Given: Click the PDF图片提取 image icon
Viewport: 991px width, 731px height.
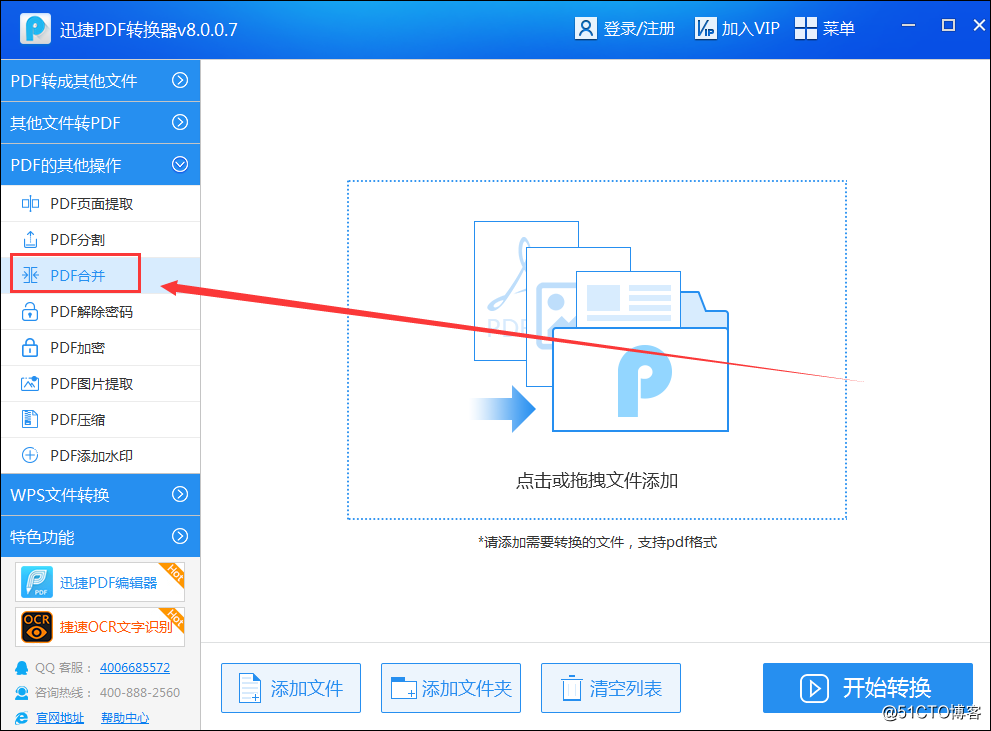Looking at the screenshot, I should coord(30,384).
